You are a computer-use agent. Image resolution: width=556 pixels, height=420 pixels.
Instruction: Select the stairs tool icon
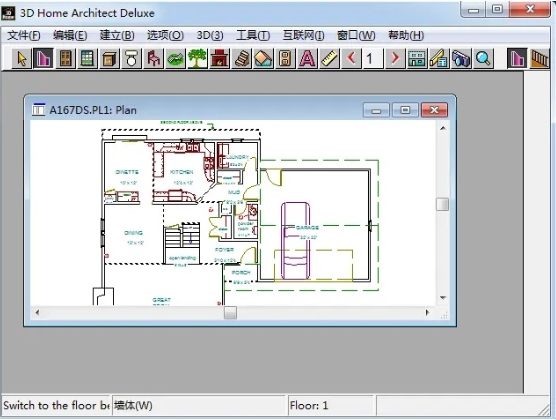[x=241, y=59]
